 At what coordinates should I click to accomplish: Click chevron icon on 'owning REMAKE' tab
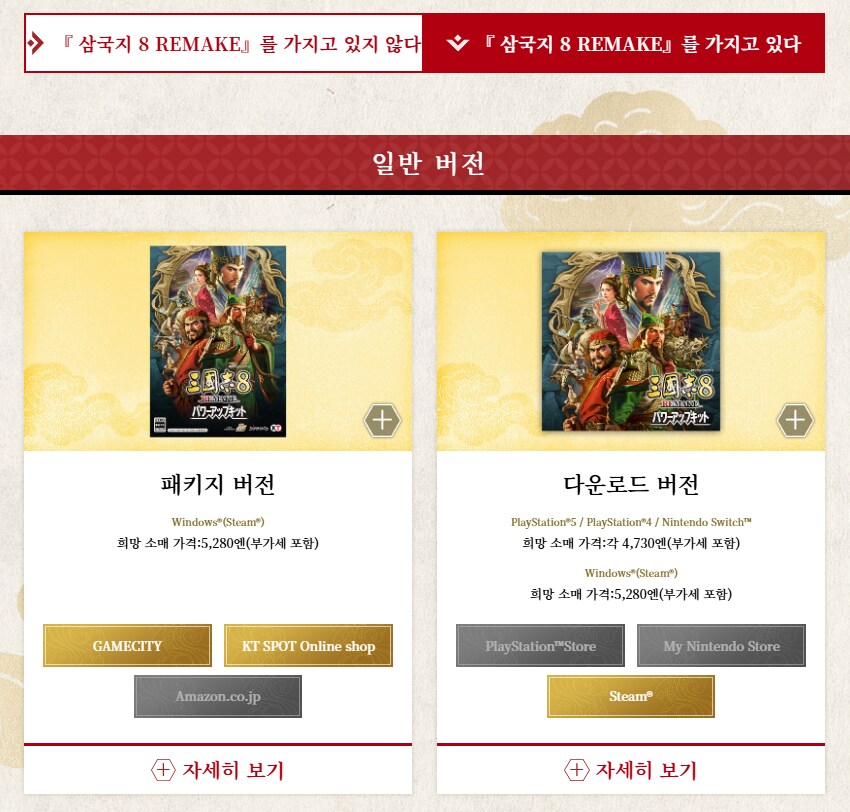pyautogui.click(x=458, y=43)
